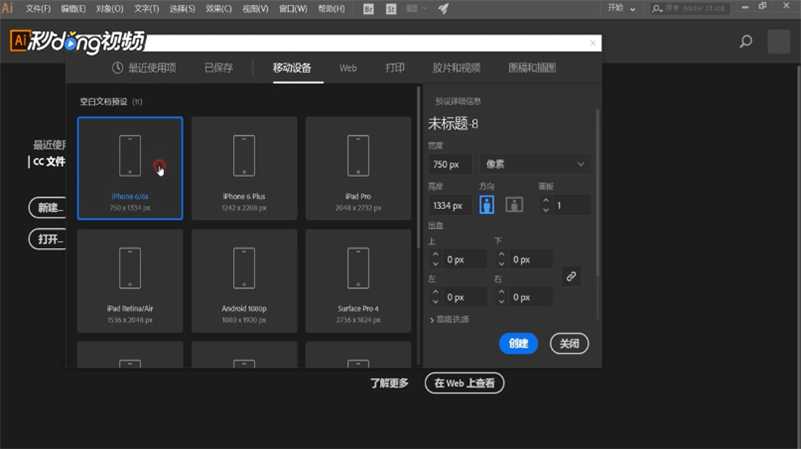Switch to the 胶片和视频 tab
This screenshot has height=449, width=801.
click(x=456, y=68)
